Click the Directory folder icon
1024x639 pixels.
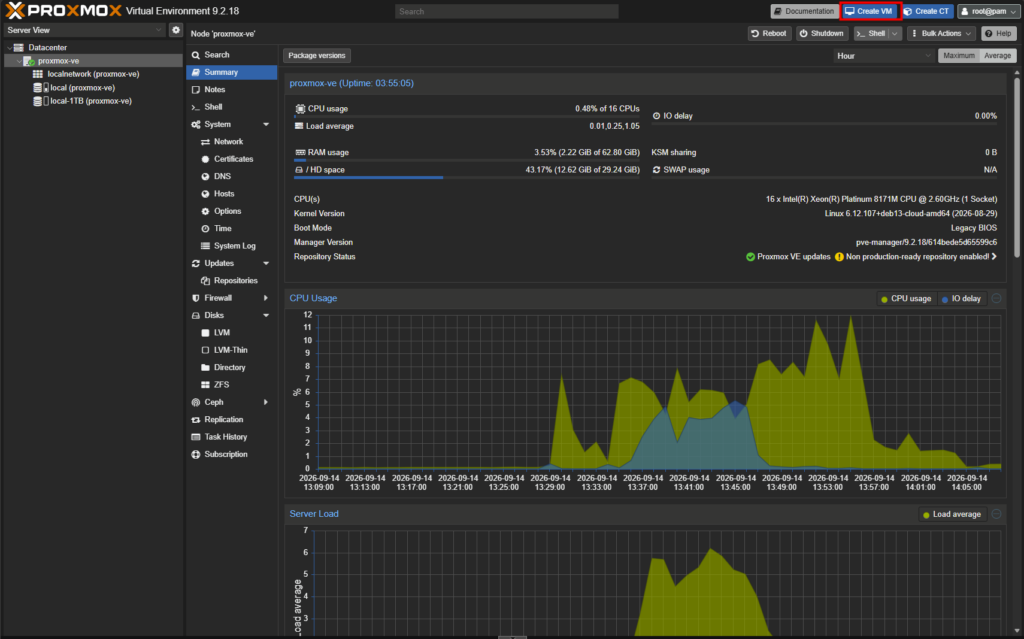(206, 368)
